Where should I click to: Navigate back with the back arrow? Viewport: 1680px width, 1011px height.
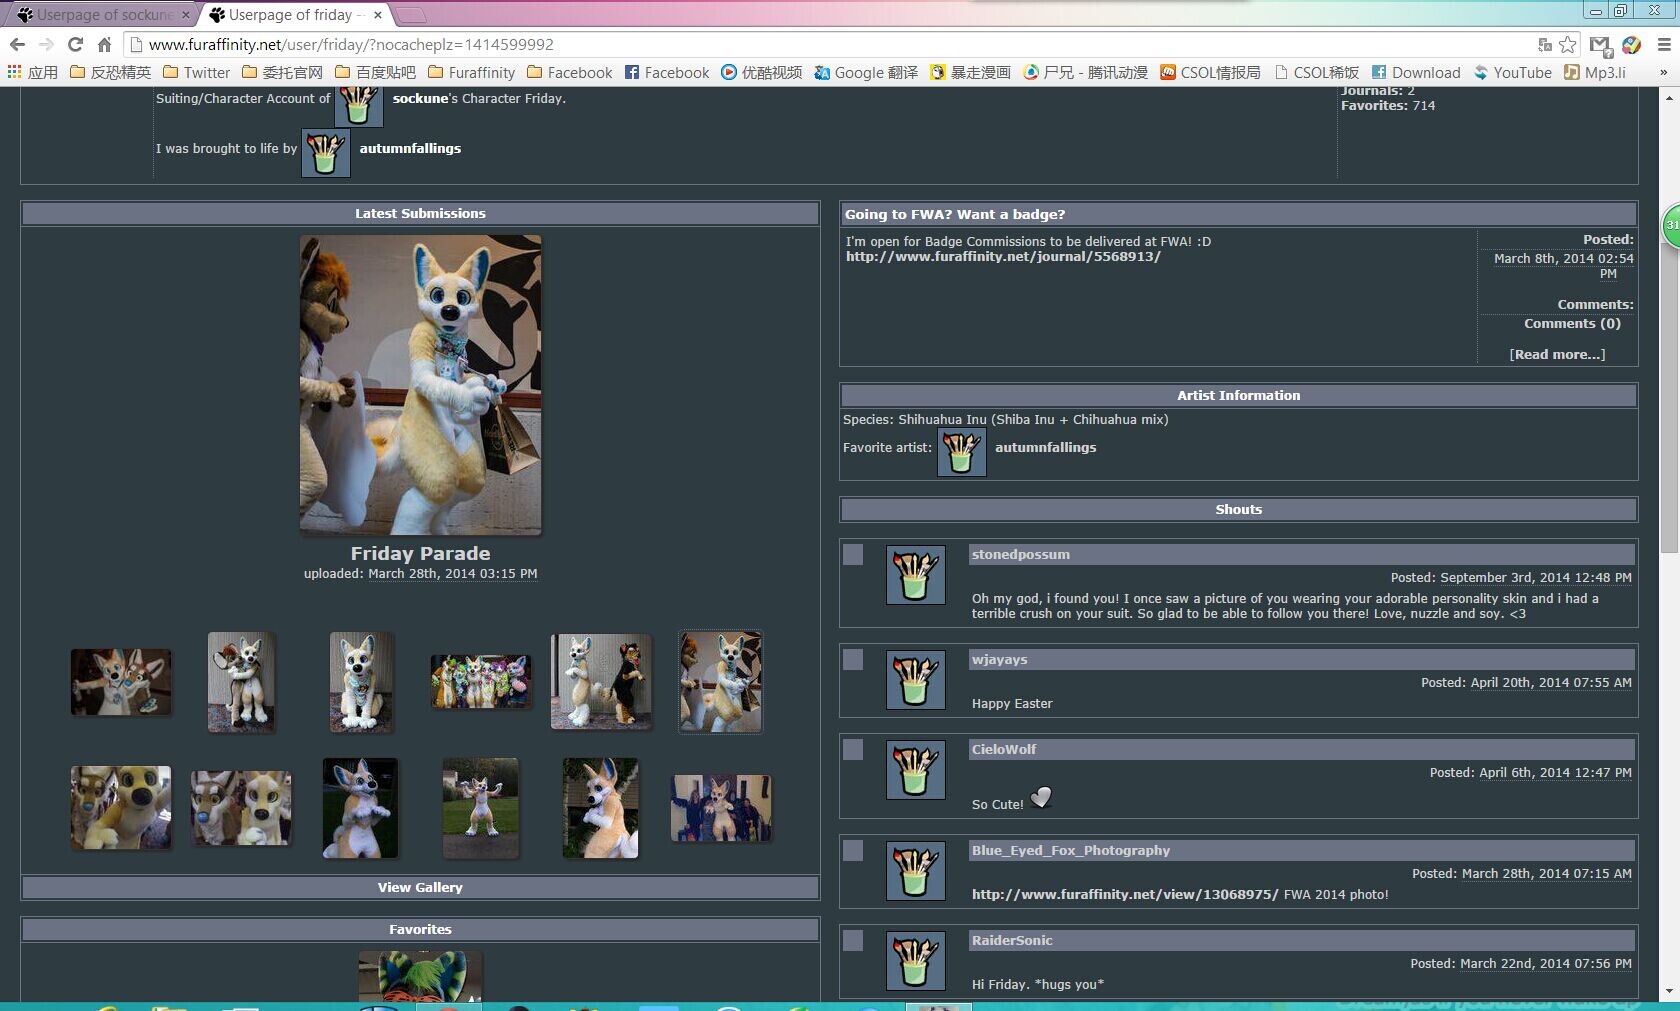click(x=17, y=44)
